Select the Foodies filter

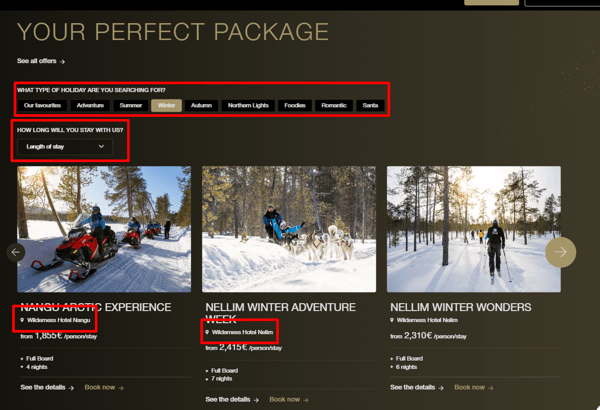coord(295,105)
